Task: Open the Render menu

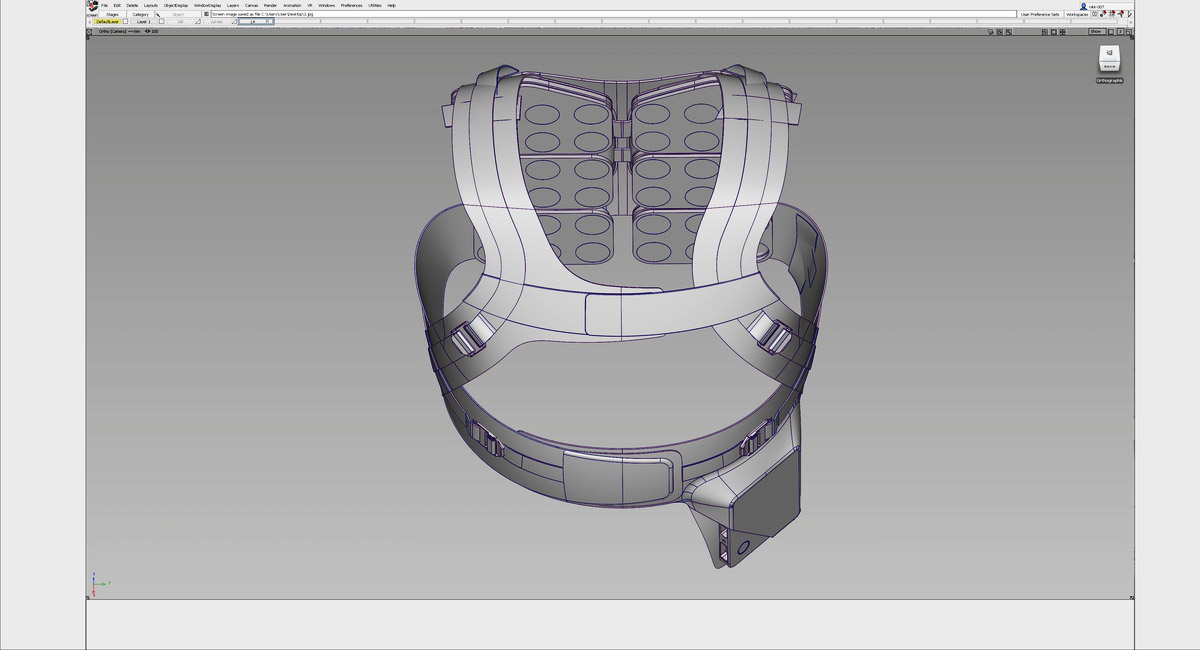Action: (270, 5)
